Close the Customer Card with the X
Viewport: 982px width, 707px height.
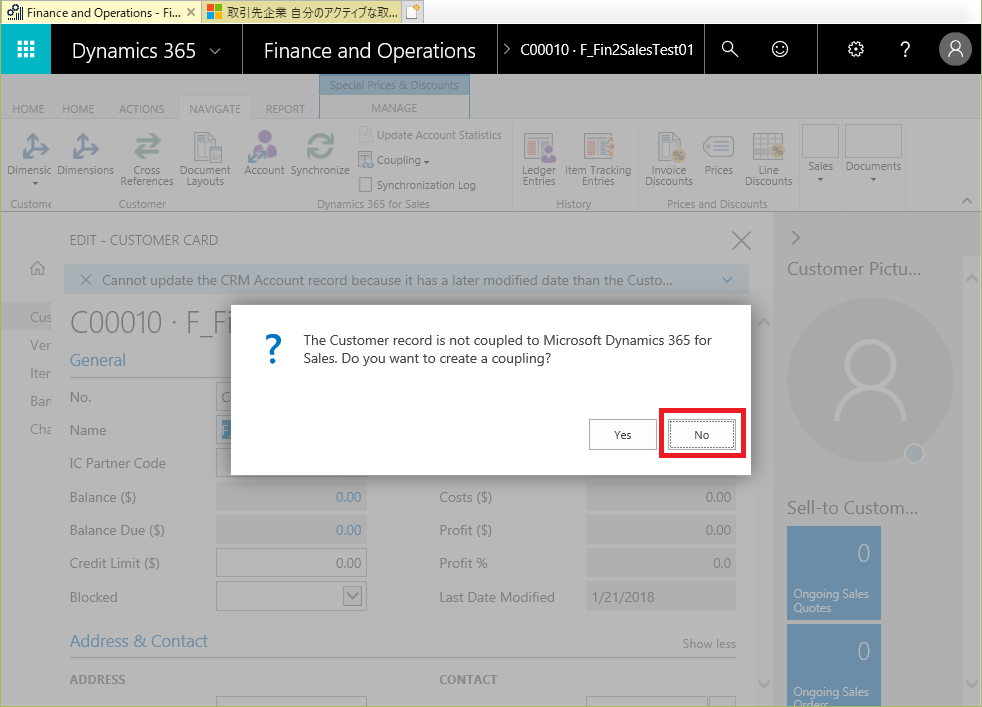tap(742, 240)
